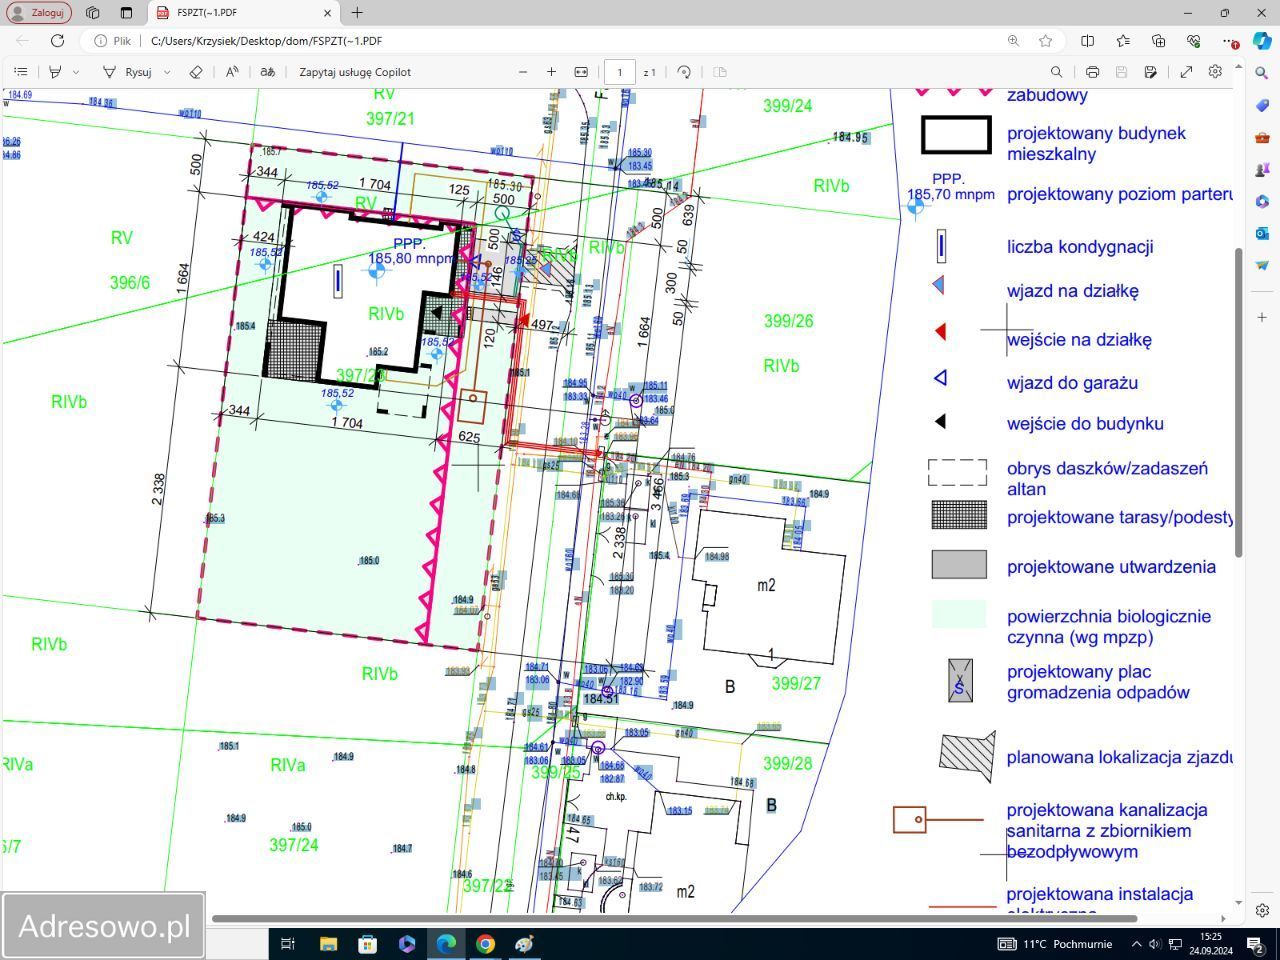Open the Edge tab actions menu
1280x960 pixels.
click(126, 13)
